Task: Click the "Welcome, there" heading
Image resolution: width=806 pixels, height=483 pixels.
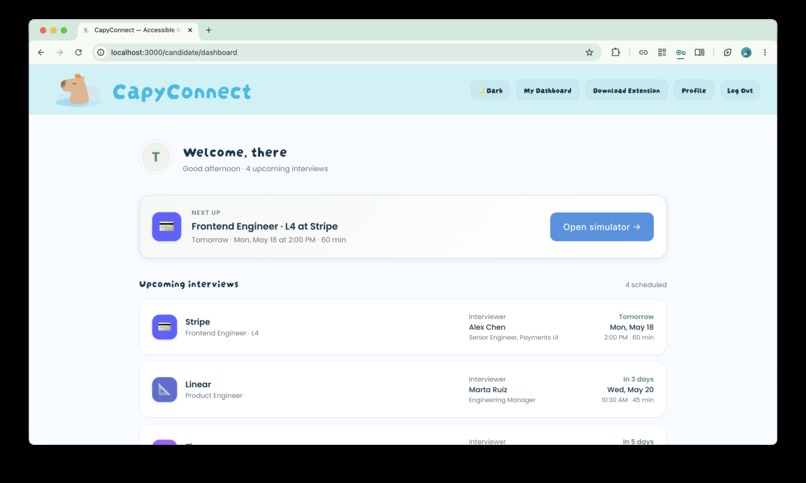Action: (235, 152)
